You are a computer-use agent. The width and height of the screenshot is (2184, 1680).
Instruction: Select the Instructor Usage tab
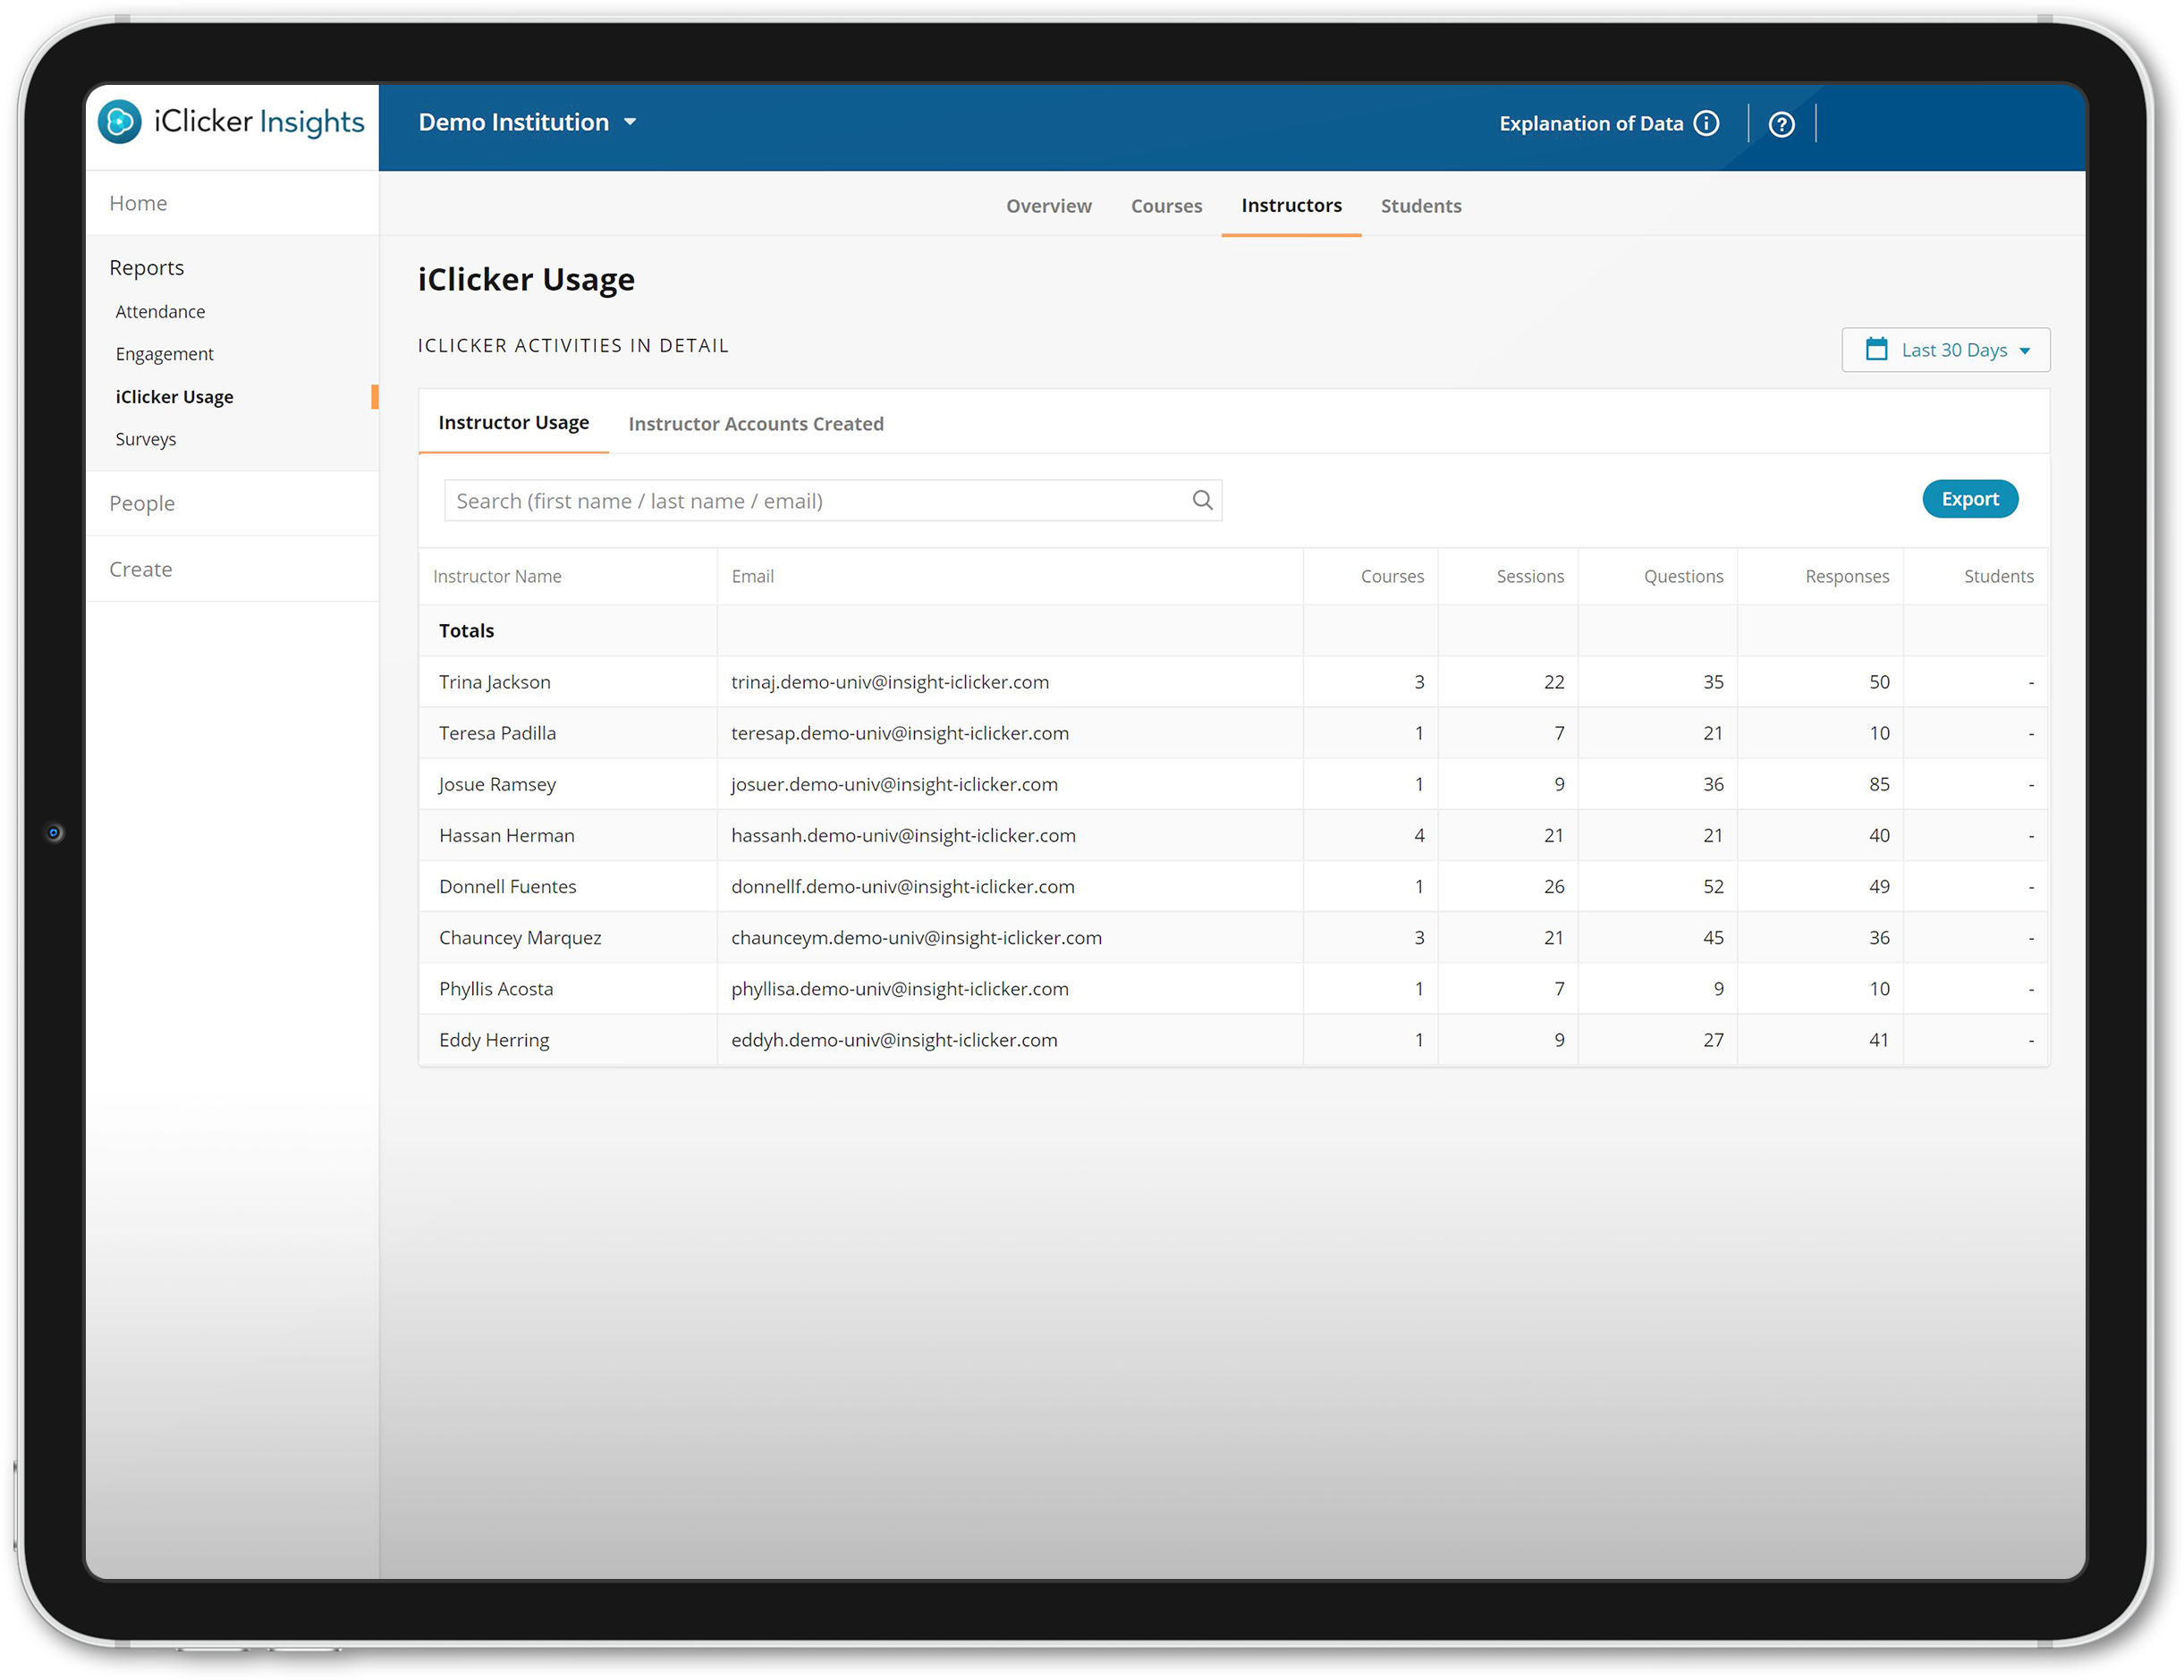tap(513, 423)
